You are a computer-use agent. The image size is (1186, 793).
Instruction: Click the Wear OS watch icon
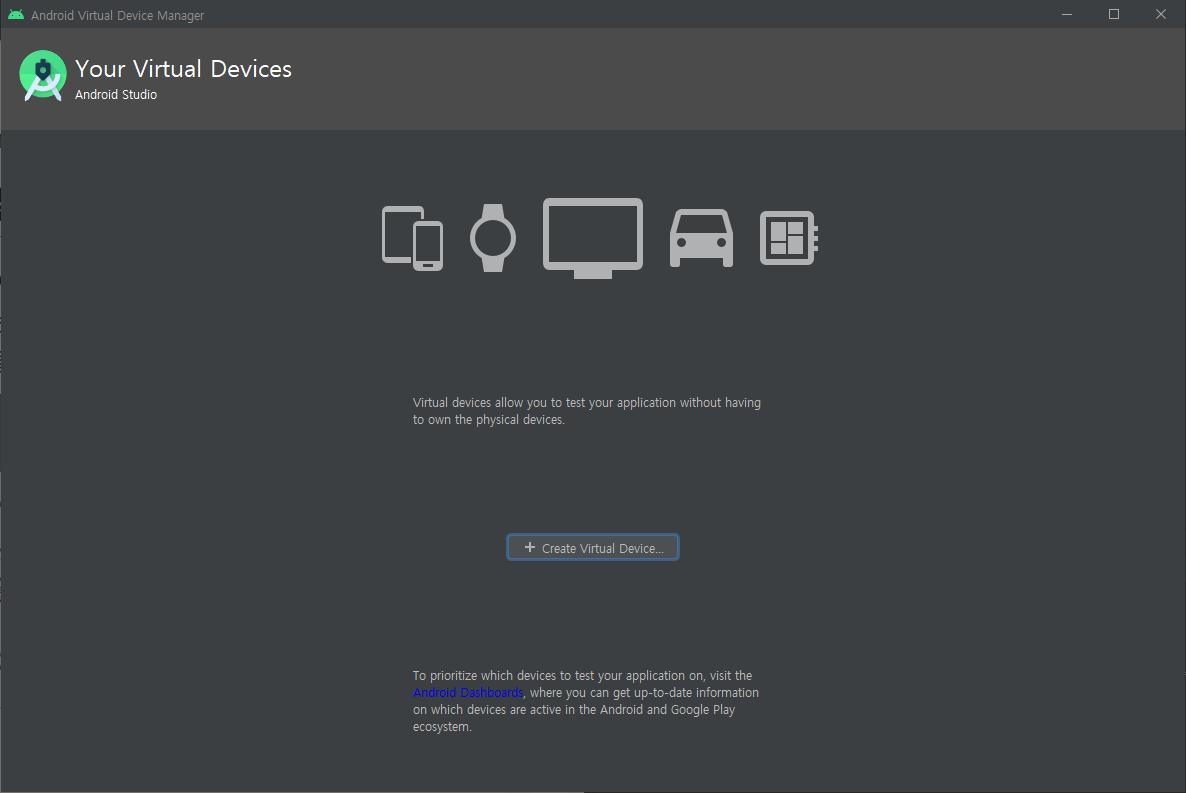click(493, 238)
